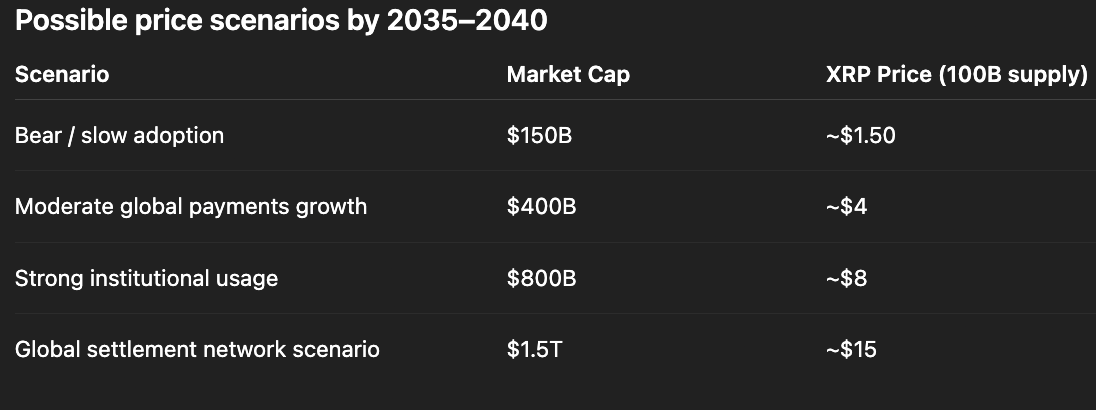Viewport: 1096px width, 410px height.
Task: Click 'Strong institutional usage' scenario cell
Action: tap(146, 278)
